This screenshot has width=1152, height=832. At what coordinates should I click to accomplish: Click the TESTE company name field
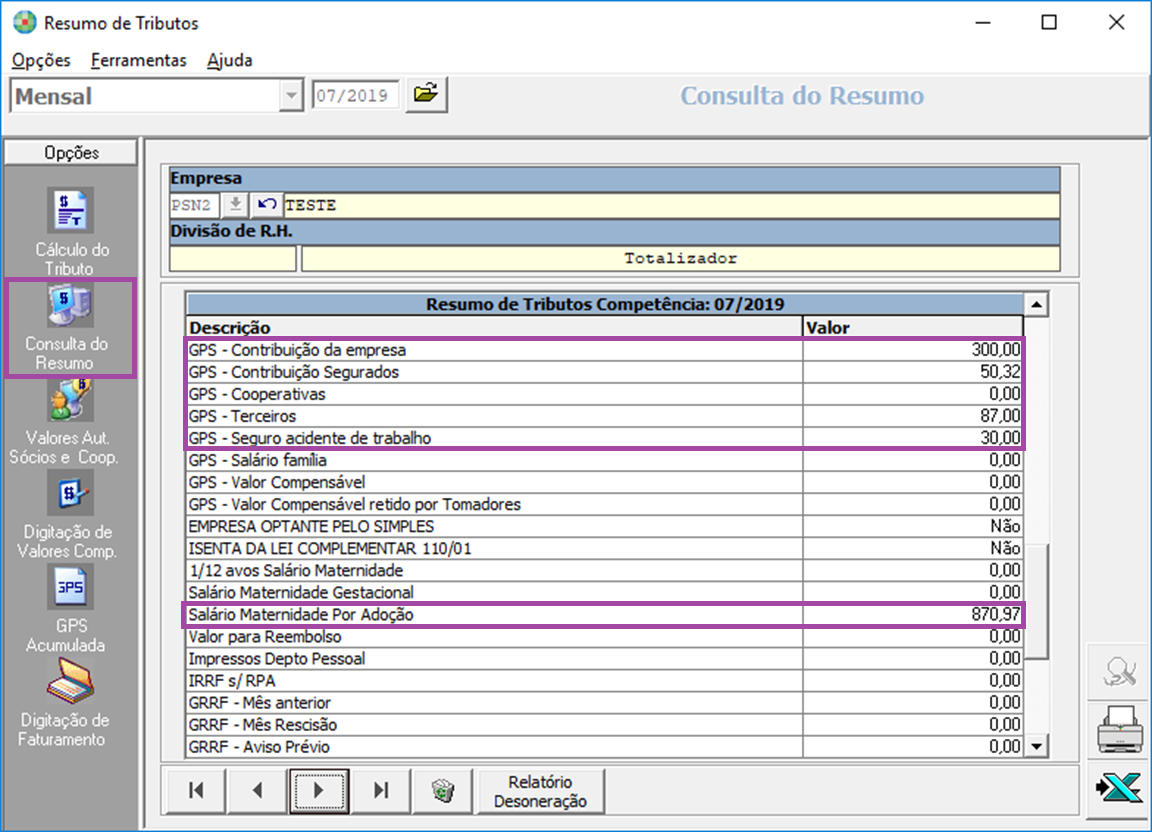click(x=672, y=205)
